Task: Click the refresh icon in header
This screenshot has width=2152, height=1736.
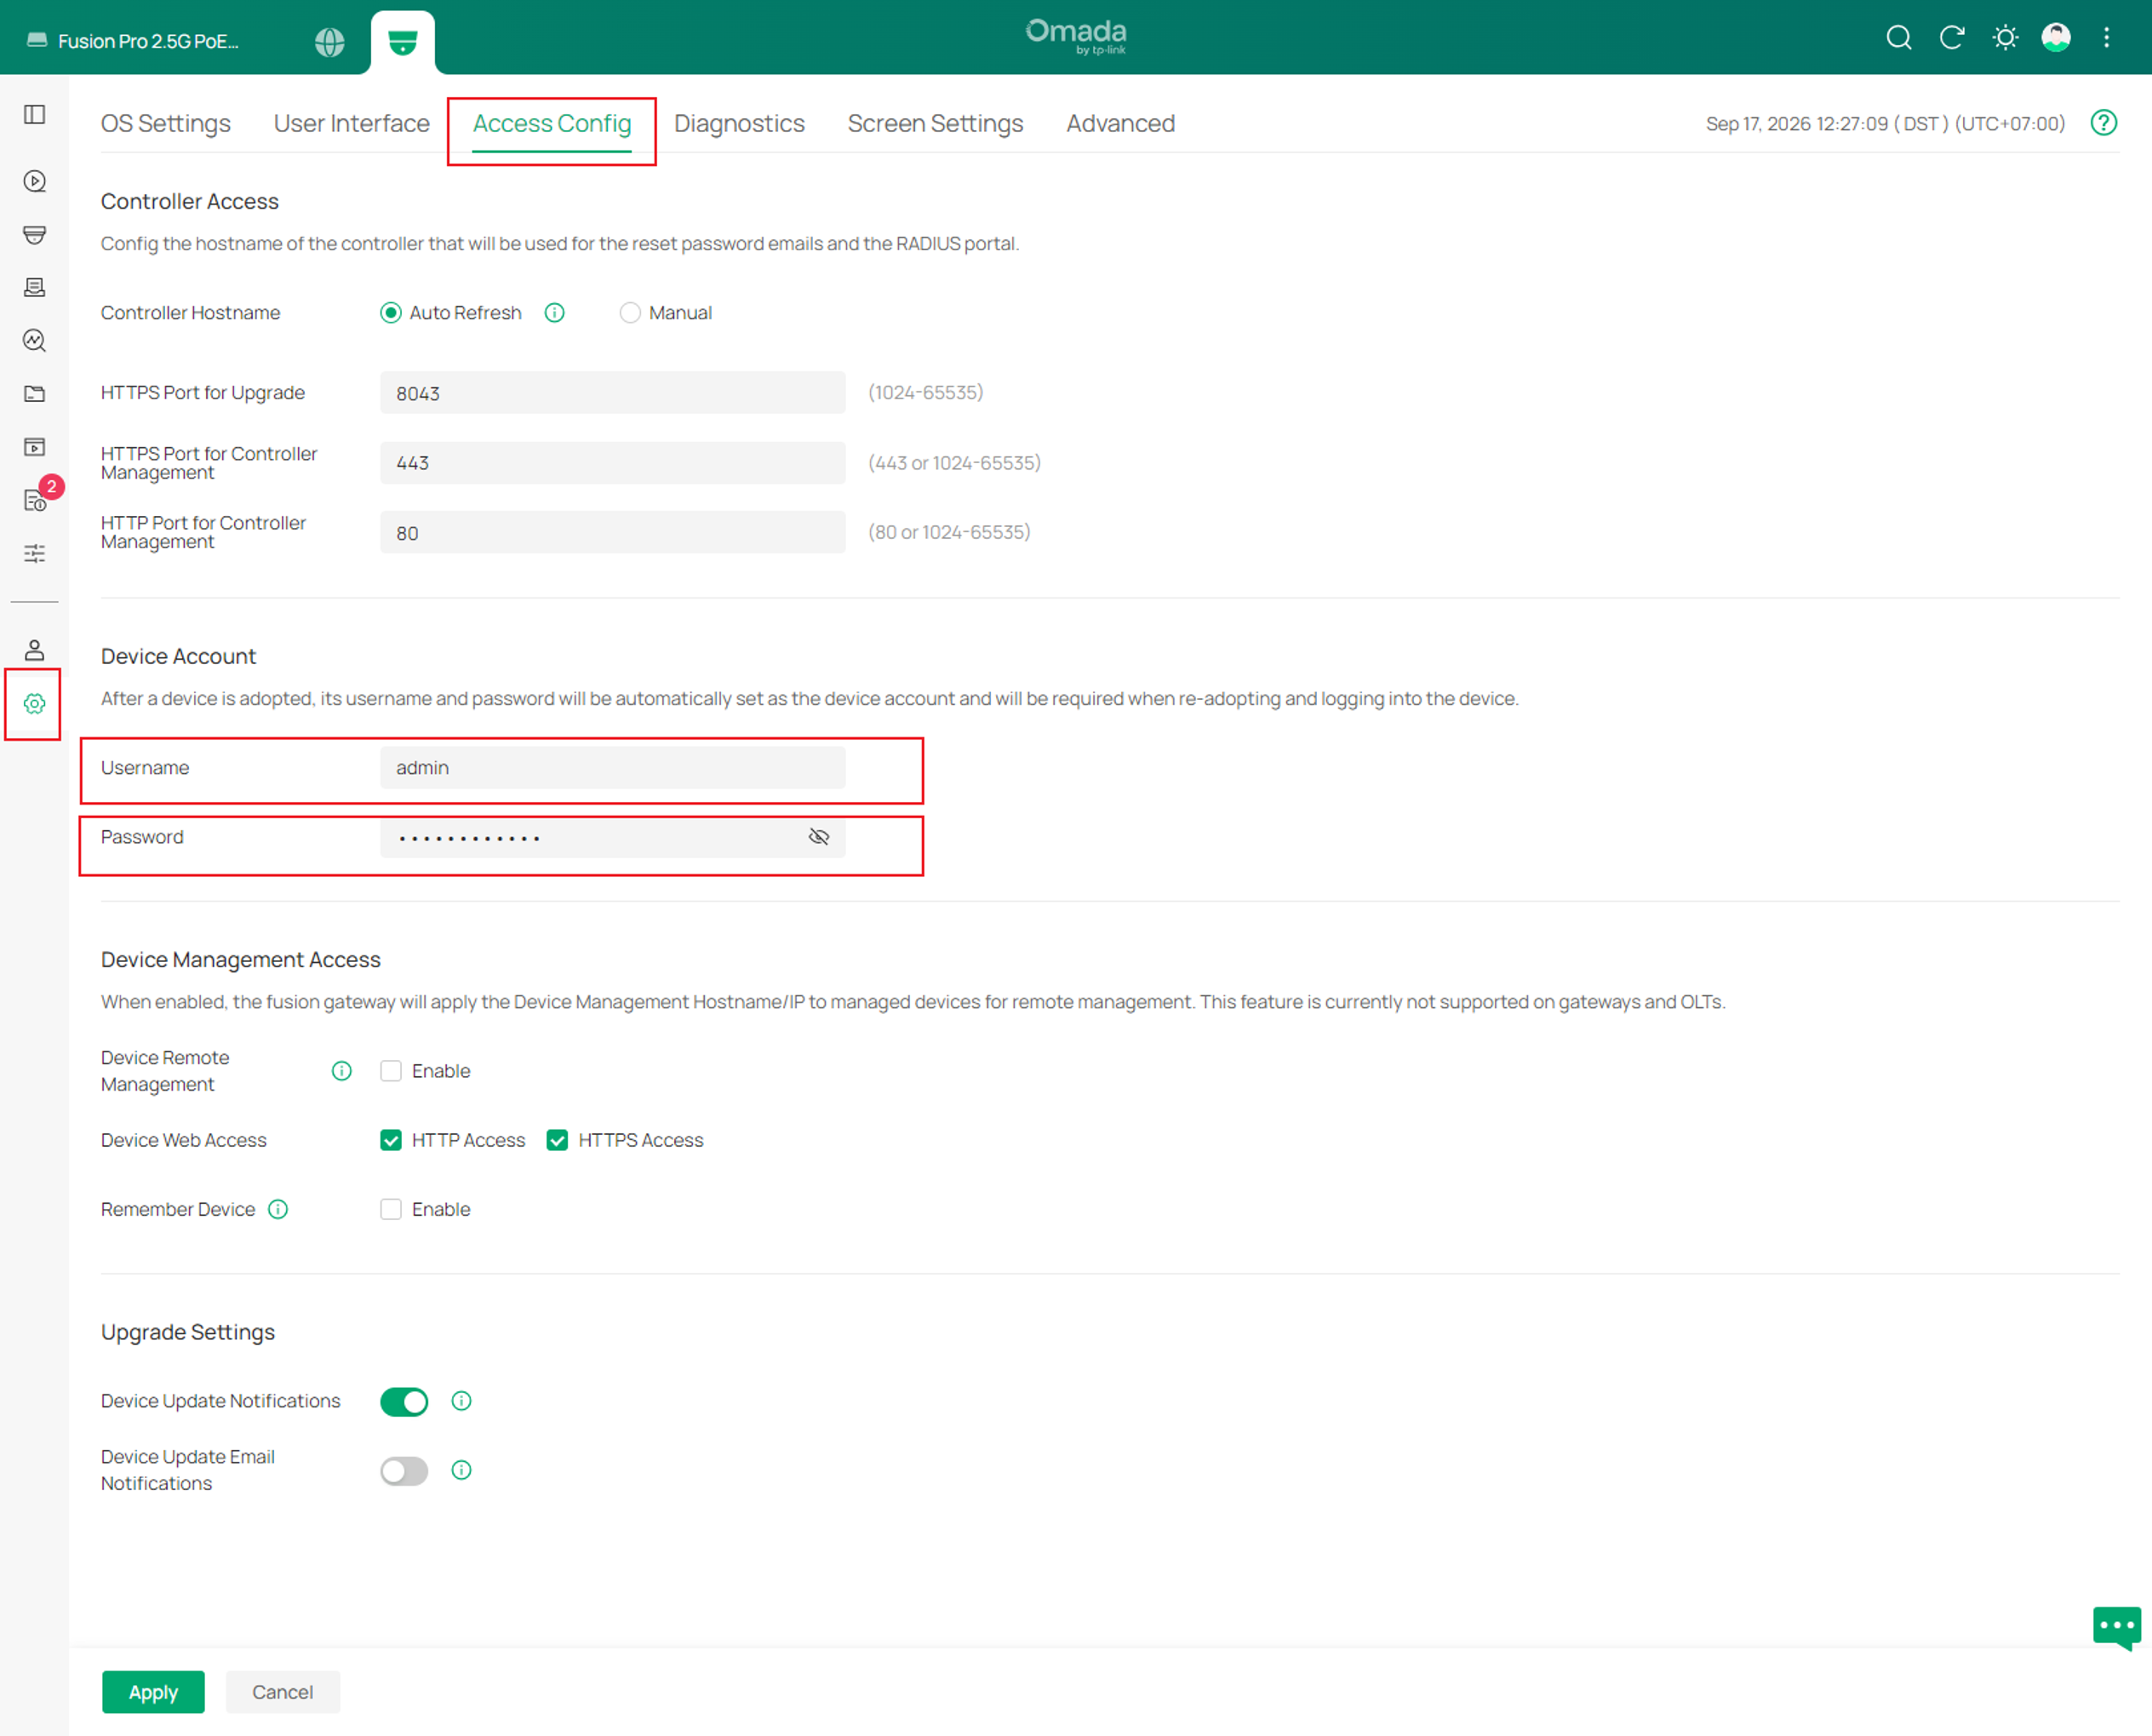Action: pyautogui.click(x=1952, y=38)
